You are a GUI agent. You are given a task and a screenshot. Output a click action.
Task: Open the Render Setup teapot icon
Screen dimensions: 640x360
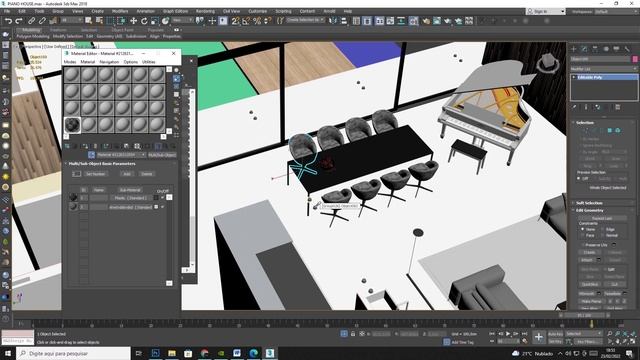tap(426, 20)
